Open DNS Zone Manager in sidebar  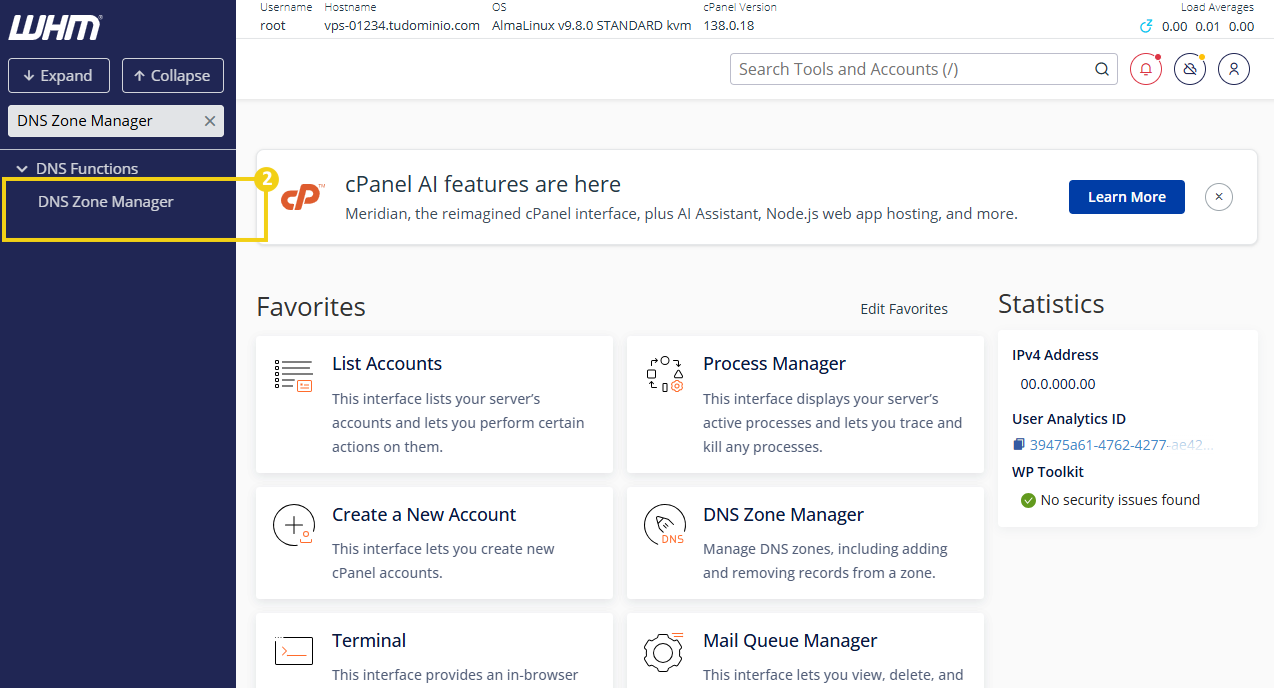(x=106, y=202)
